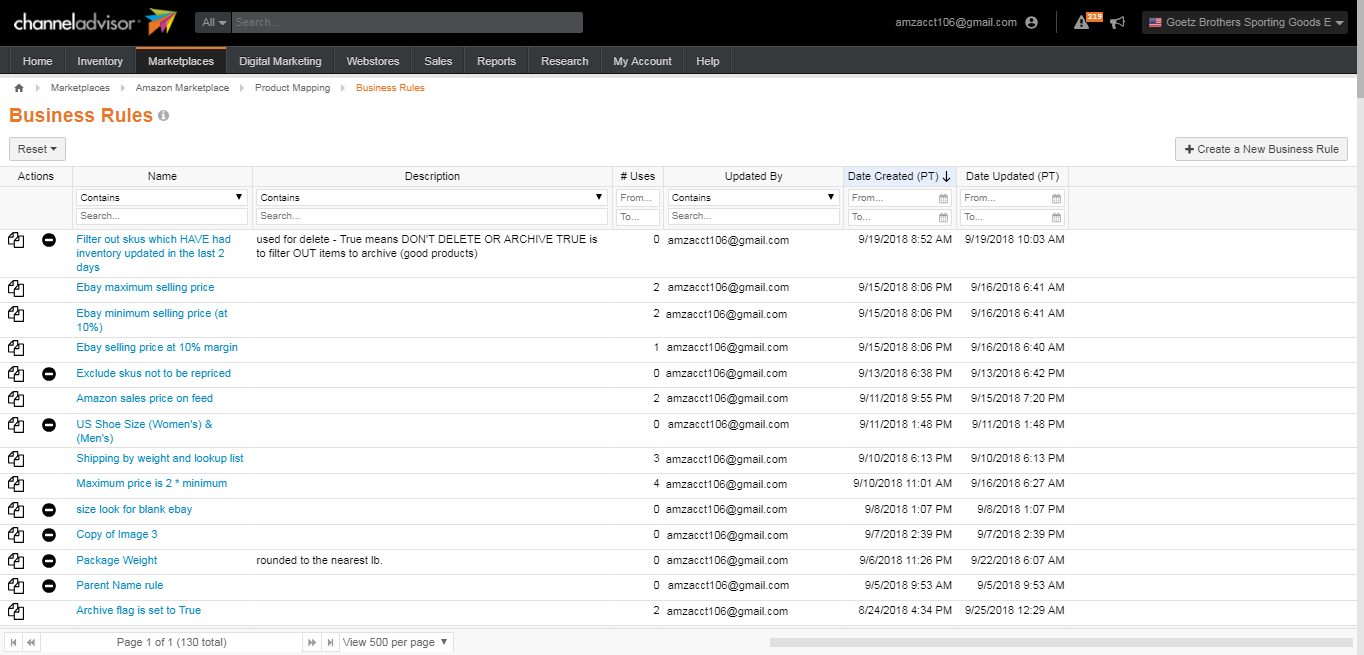Click the home icon in breadcrumb
Screen dimensions: 1364x655
(19, 88)
